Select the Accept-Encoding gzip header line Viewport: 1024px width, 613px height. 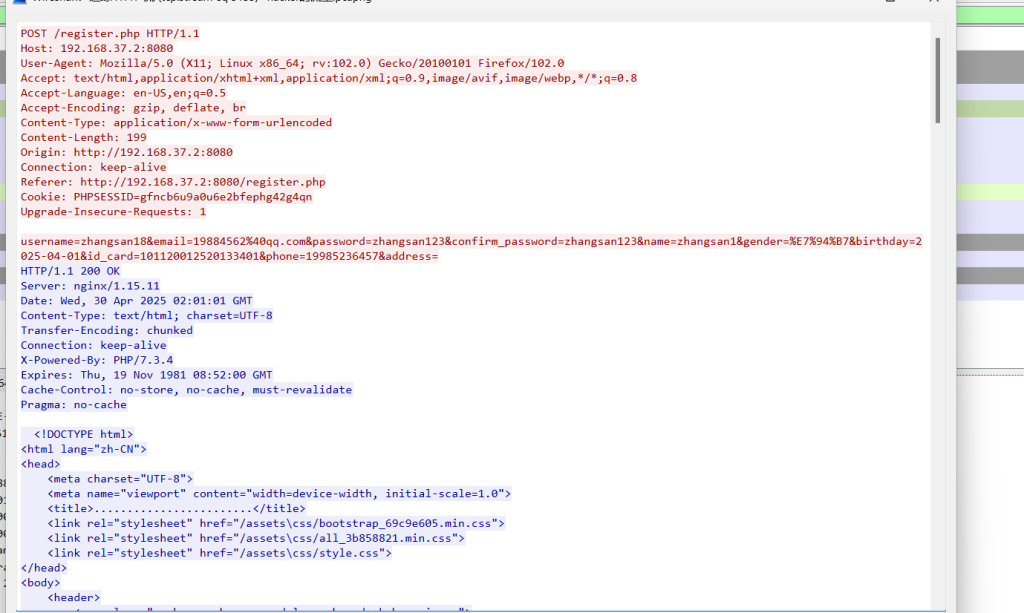(x=133, y=108)
